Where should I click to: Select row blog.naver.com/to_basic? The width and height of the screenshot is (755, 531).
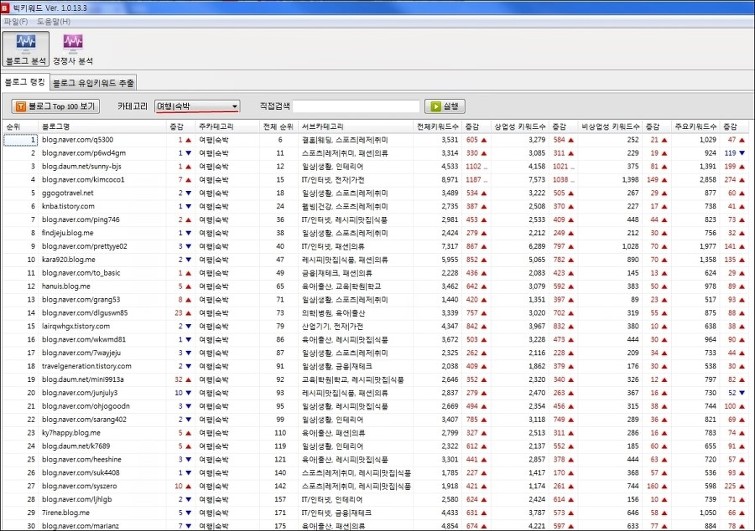point(376,273)
